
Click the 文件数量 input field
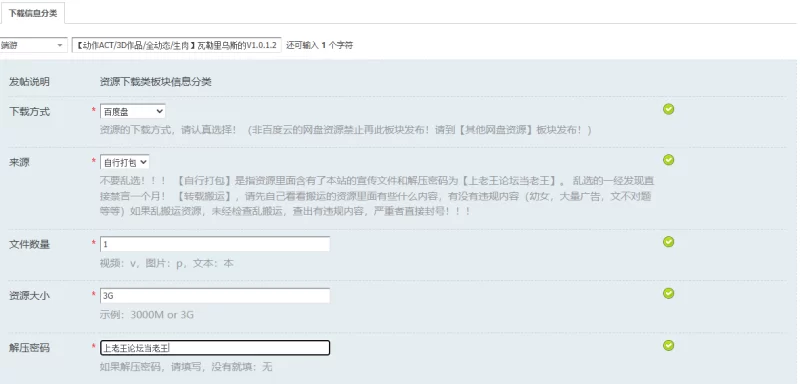tap(215, 244)
